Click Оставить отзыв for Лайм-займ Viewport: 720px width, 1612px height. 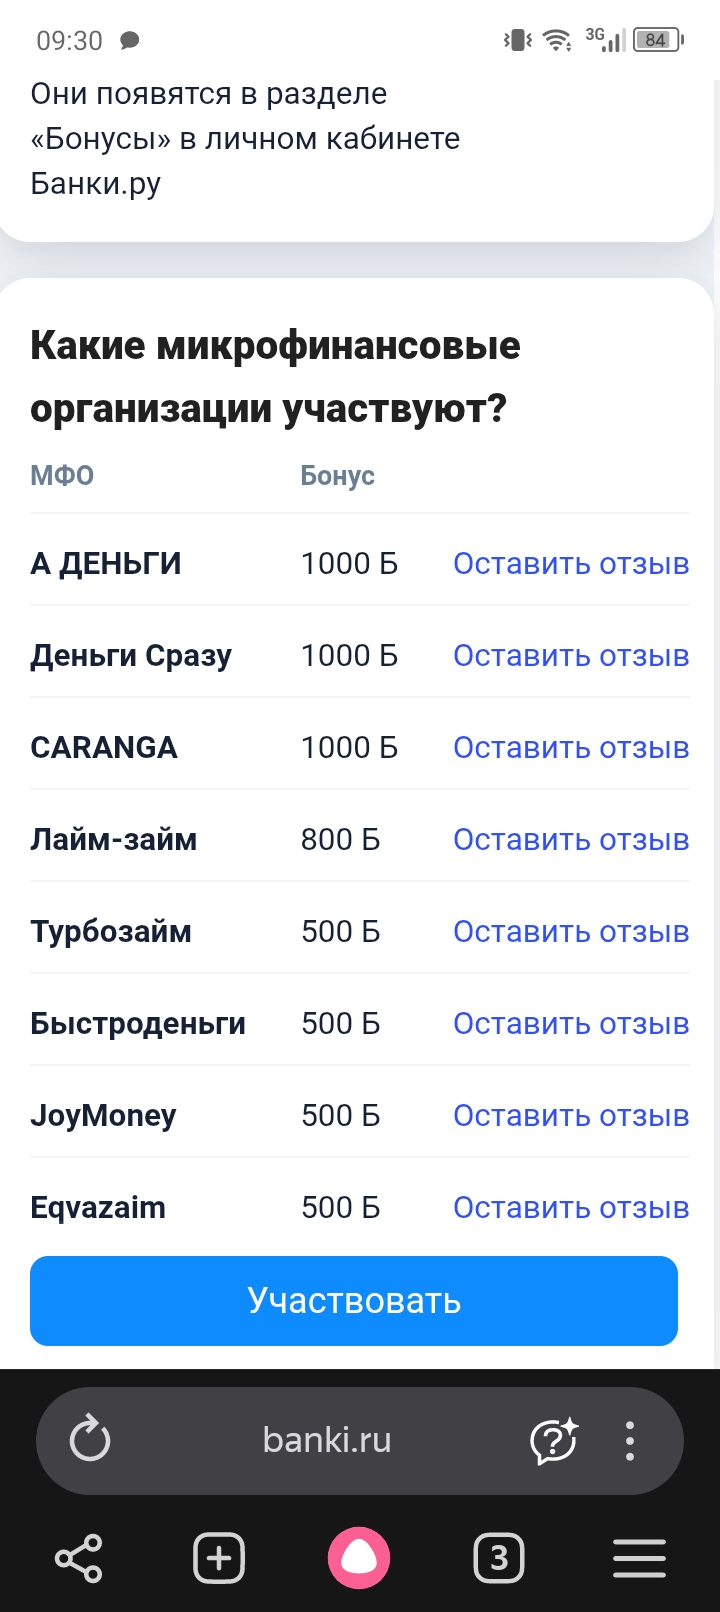571,840
